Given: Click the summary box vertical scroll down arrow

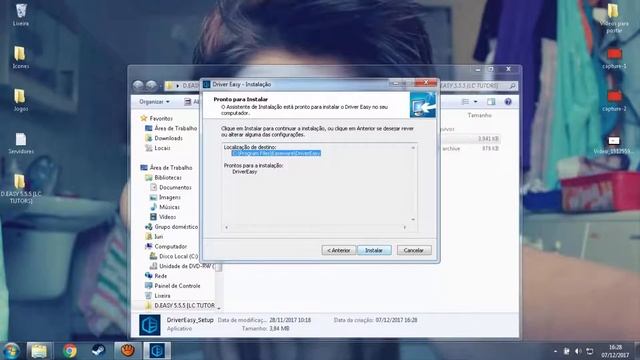Looking at the screenshot, I should [413, 219].
